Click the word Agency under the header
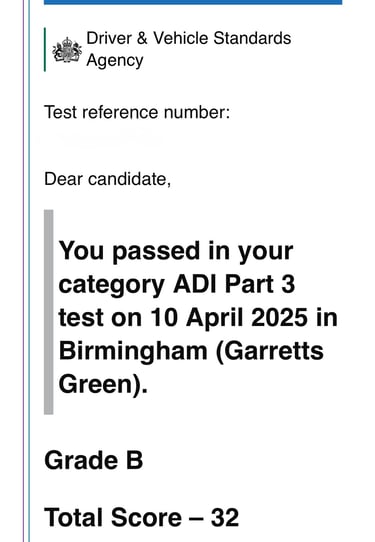Image resolution: width=375 pixels, height=542 pixels. [x=115, y=60]
